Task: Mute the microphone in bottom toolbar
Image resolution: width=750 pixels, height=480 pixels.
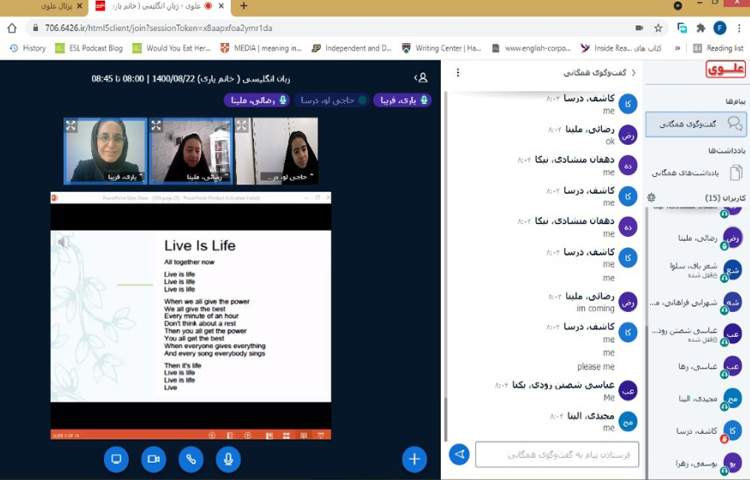Action: click(x=229, y=459)
